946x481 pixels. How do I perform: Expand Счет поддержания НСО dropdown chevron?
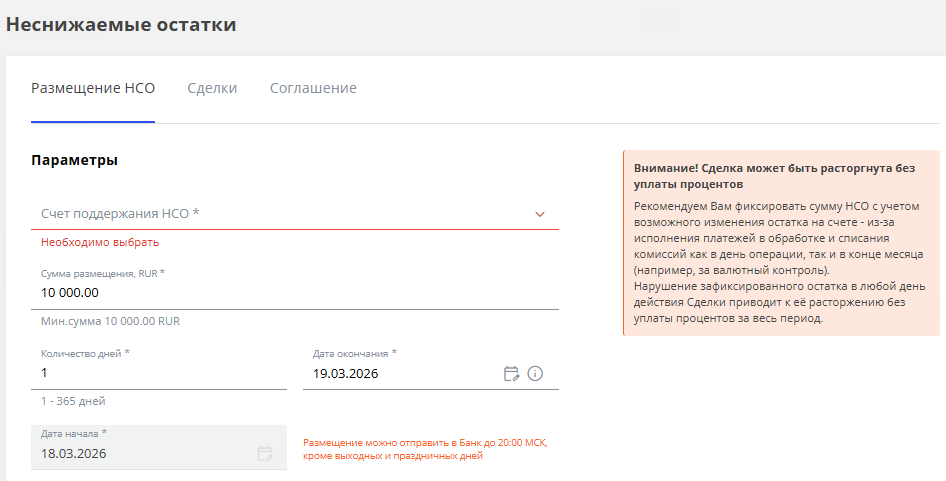(x=540, y=214)
